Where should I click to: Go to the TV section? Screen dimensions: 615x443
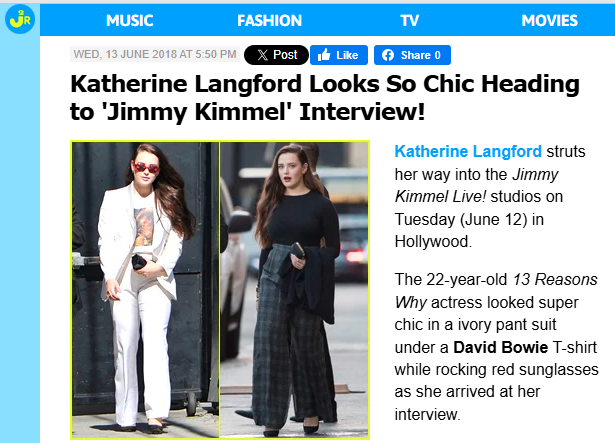[x=409, y=20]
